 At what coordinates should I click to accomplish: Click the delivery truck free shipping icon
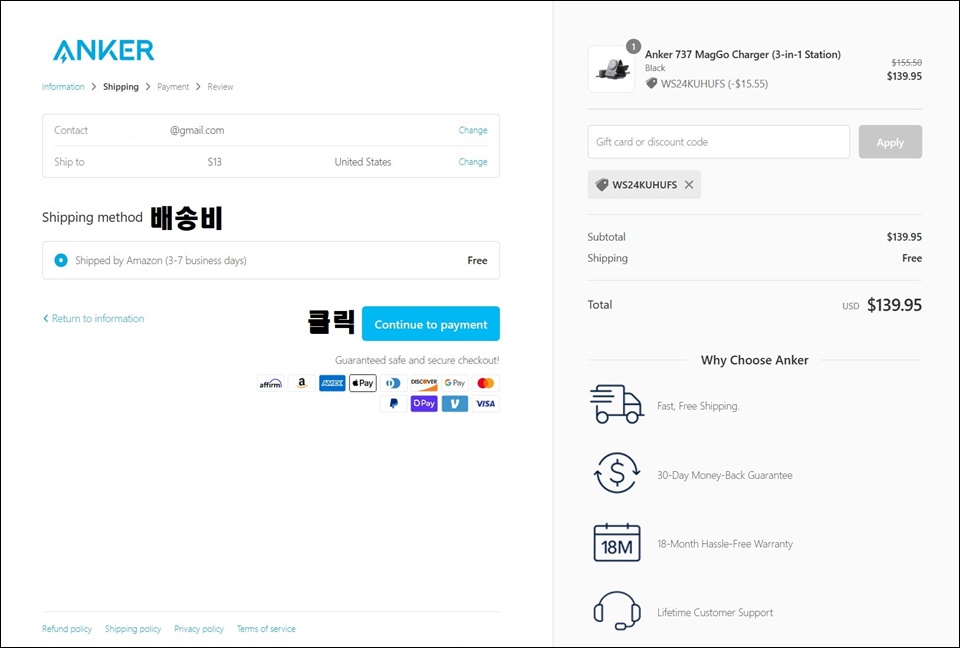pos(617,404)
